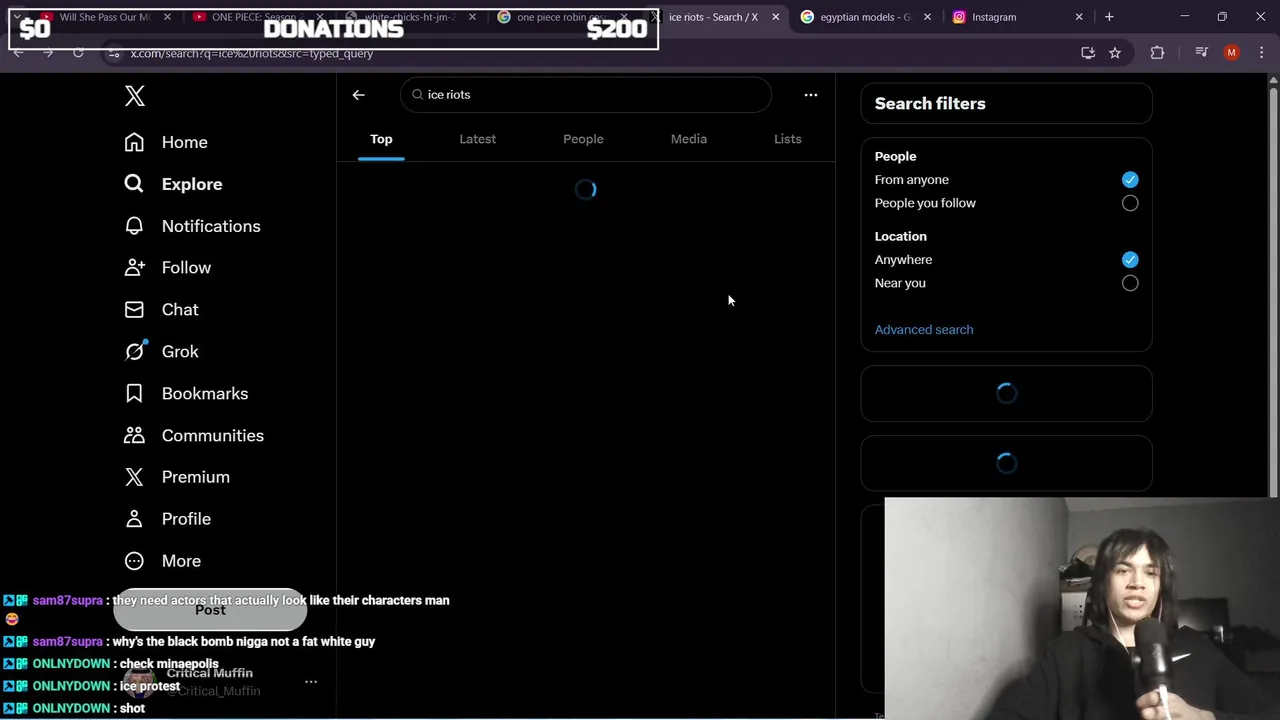Screen dimensions: 1280x720
Task: Click the X logo in the sidebar
Action: [135, 96]
